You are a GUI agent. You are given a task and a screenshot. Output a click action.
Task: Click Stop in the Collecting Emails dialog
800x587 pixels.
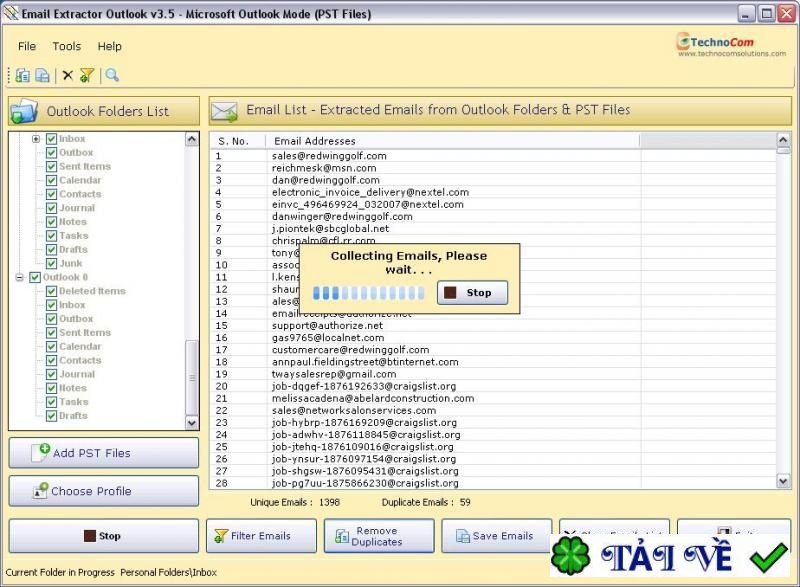(472, 293)
